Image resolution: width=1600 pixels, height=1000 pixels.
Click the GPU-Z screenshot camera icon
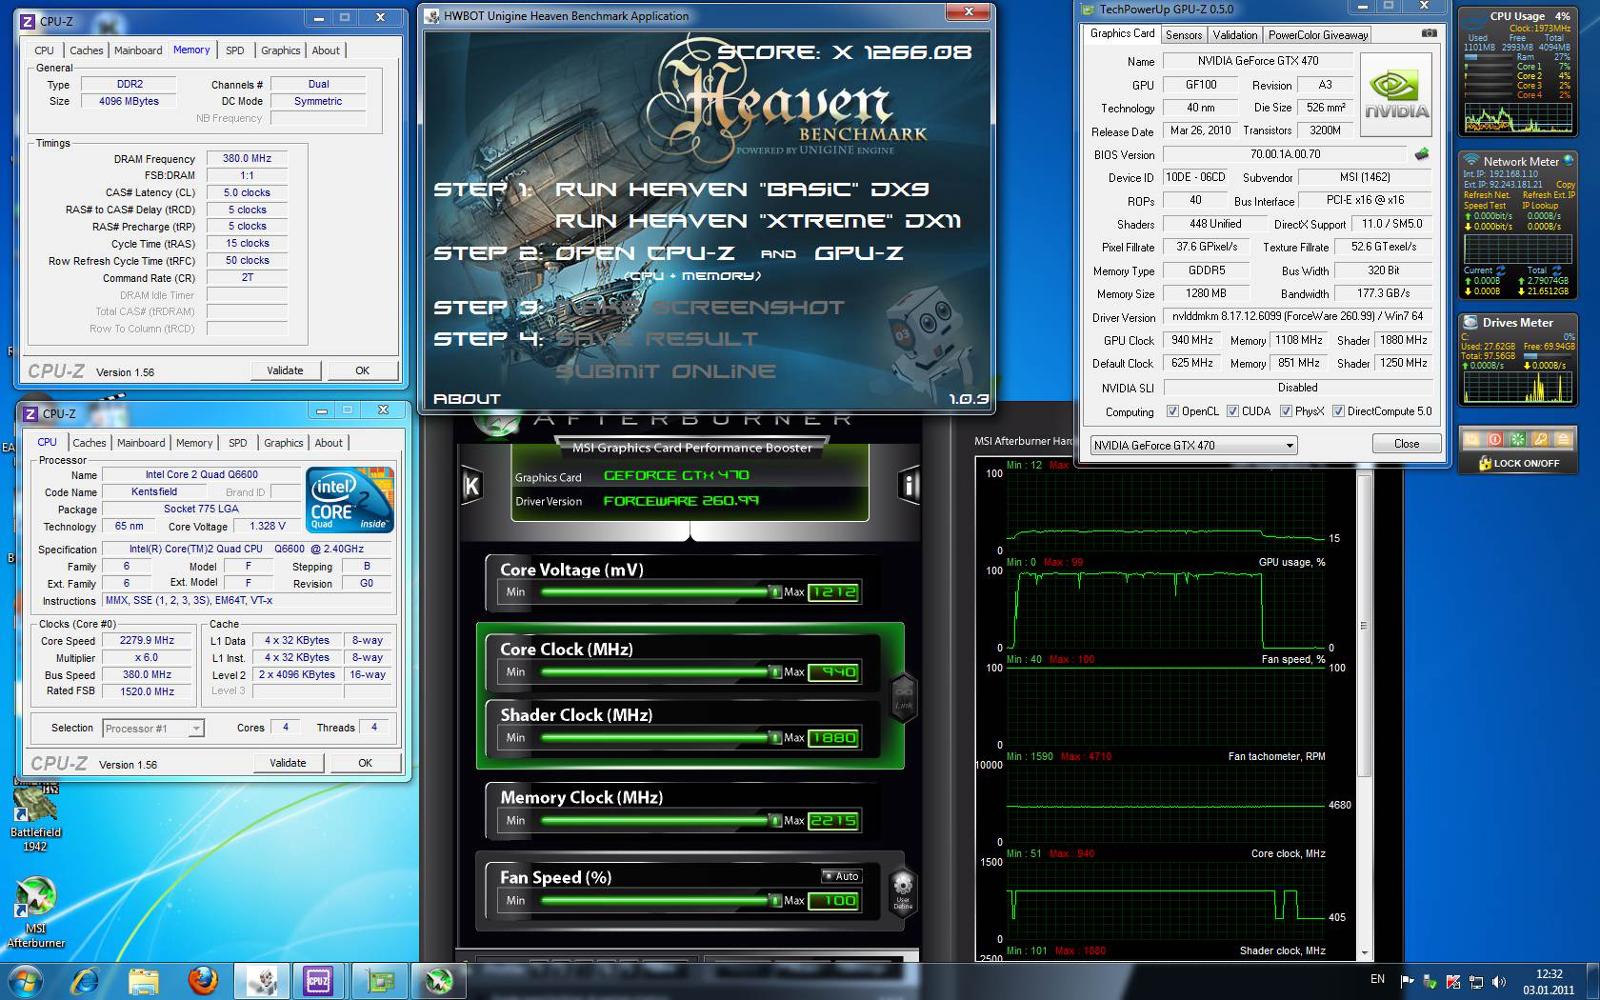click(1430, 33)
